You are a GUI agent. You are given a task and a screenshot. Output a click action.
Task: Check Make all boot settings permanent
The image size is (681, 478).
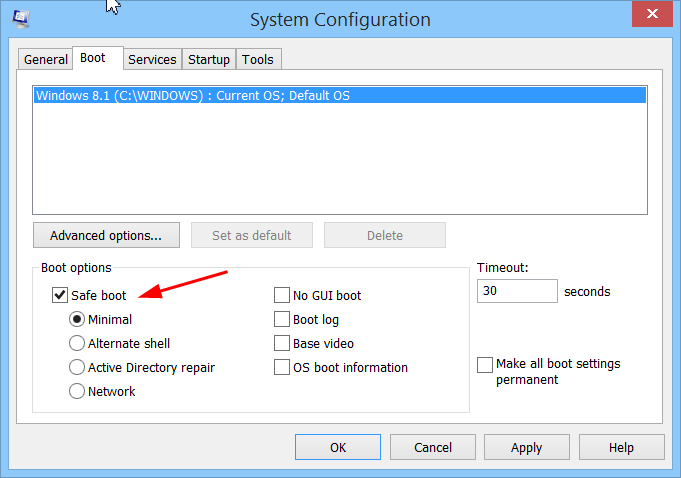coord(485,364)
